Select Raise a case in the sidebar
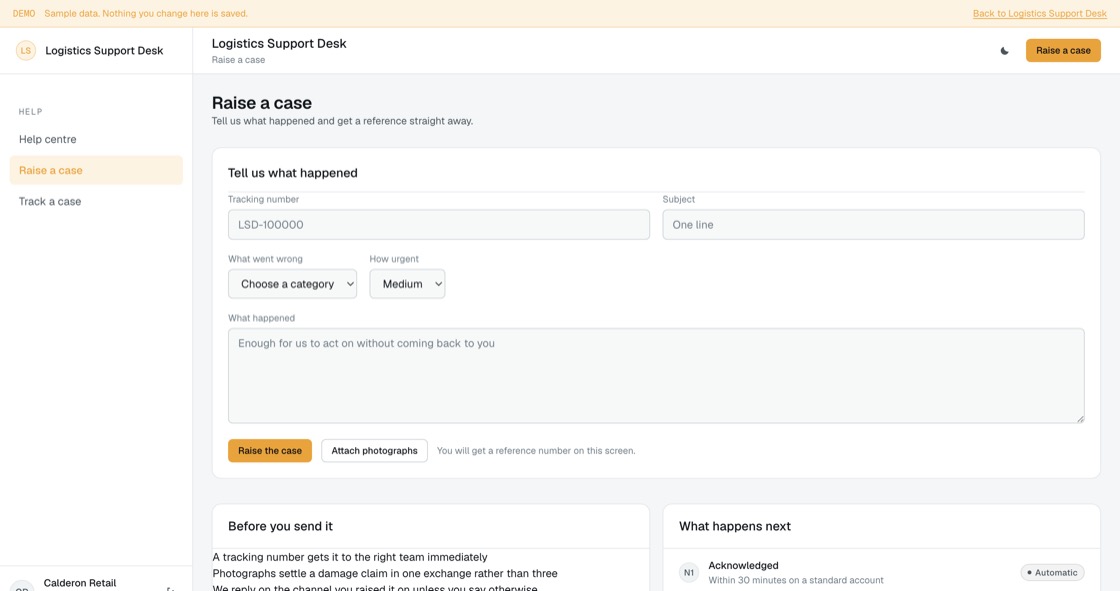Screen dimensions: 1120x591 click(96, 170)
